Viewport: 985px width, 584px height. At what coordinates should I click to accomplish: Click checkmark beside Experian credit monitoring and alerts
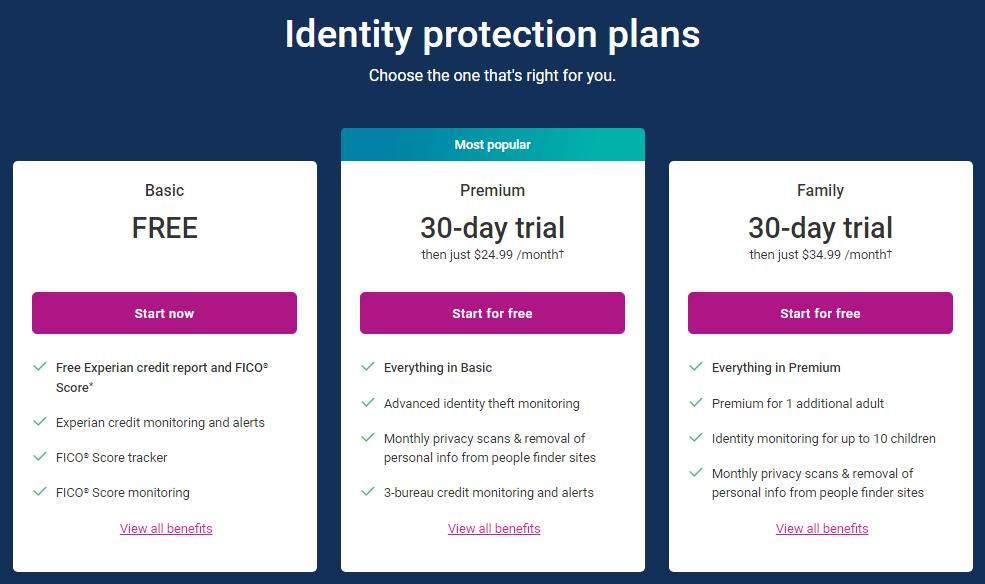(40, 421)
